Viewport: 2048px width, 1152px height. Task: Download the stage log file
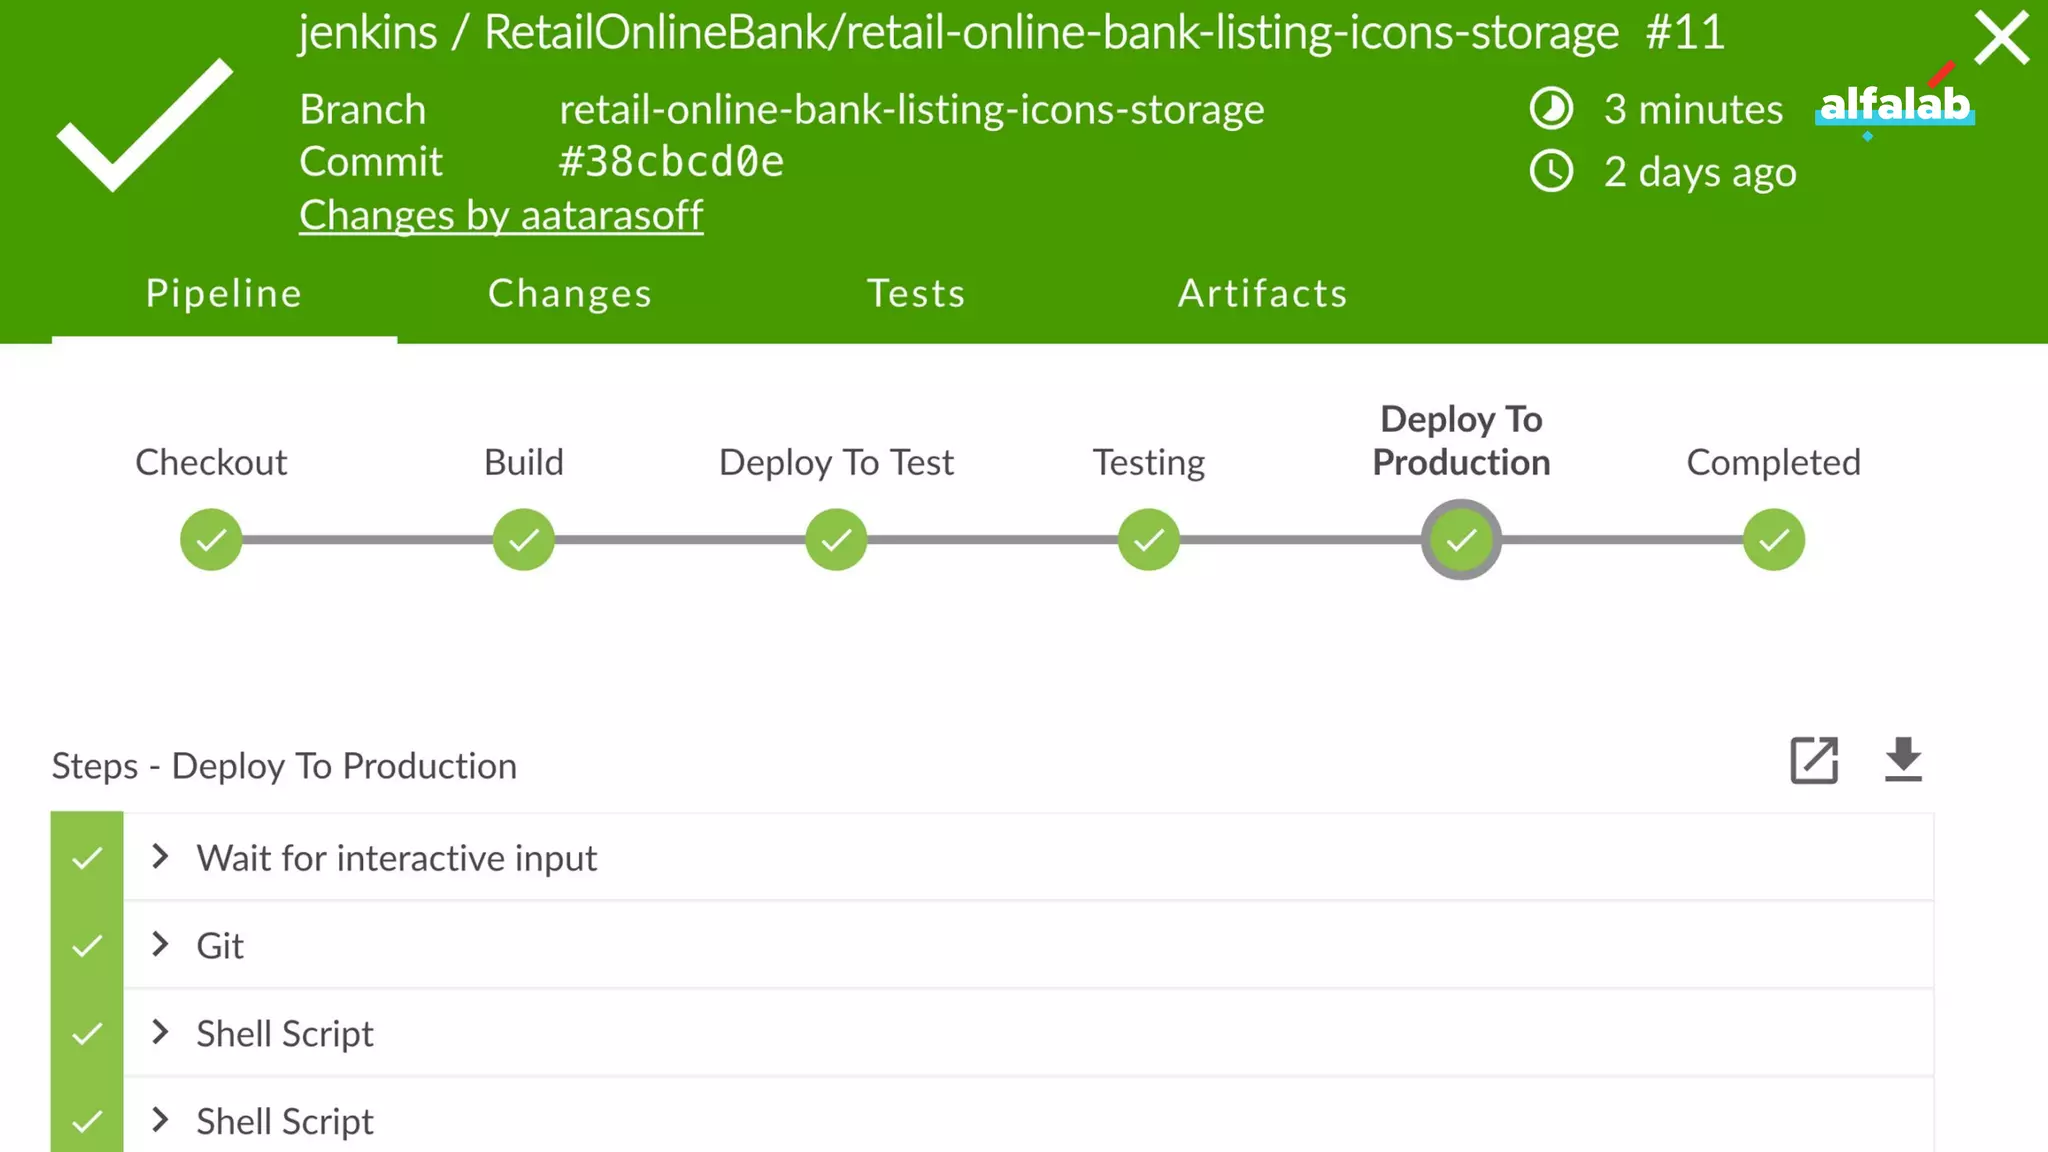click(1903, 761)
